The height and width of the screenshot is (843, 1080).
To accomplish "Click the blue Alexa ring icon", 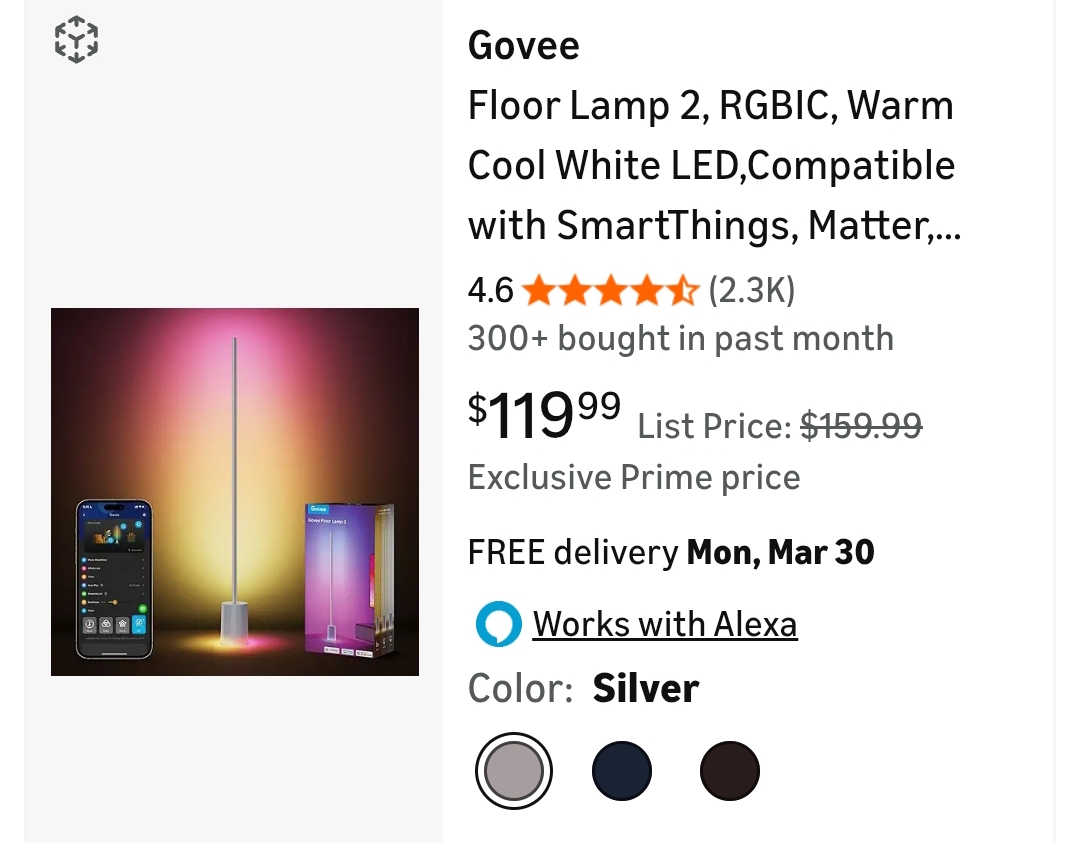I will point(498,625).
